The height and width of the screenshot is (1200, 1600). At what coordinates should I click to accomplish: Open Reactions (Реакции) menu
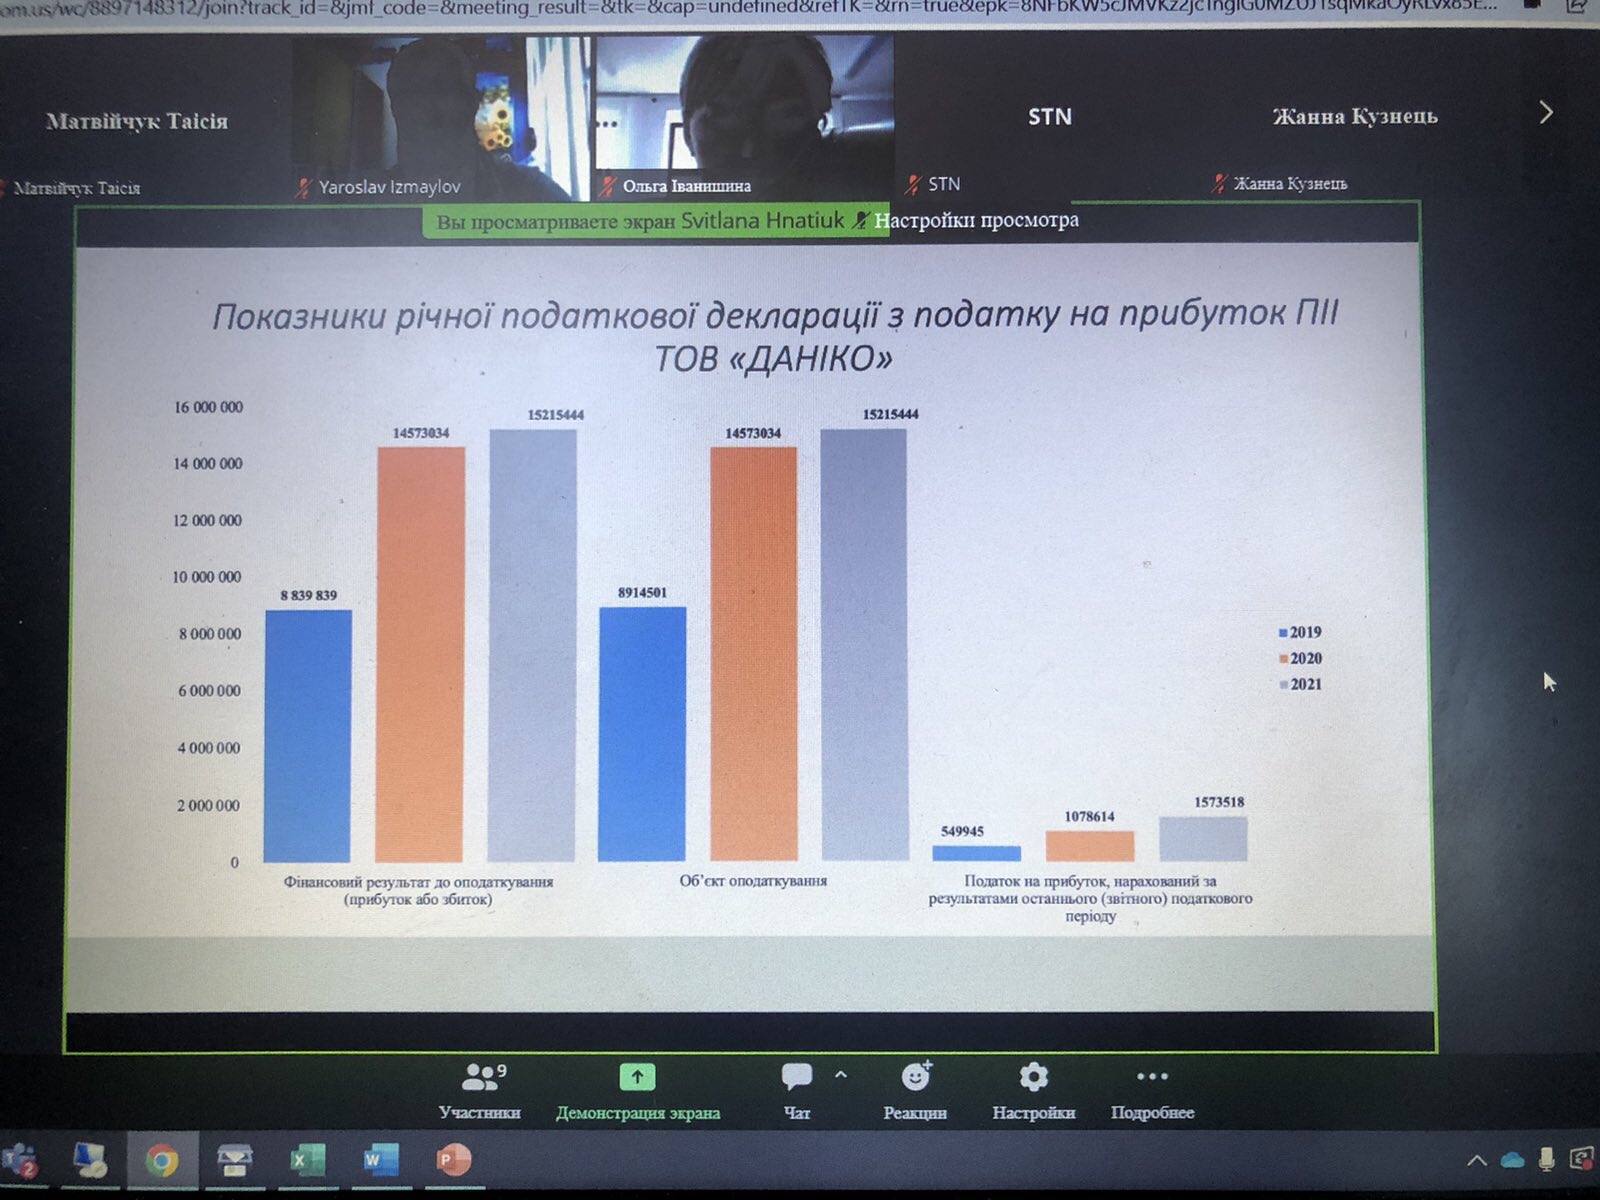(915, 1090)
